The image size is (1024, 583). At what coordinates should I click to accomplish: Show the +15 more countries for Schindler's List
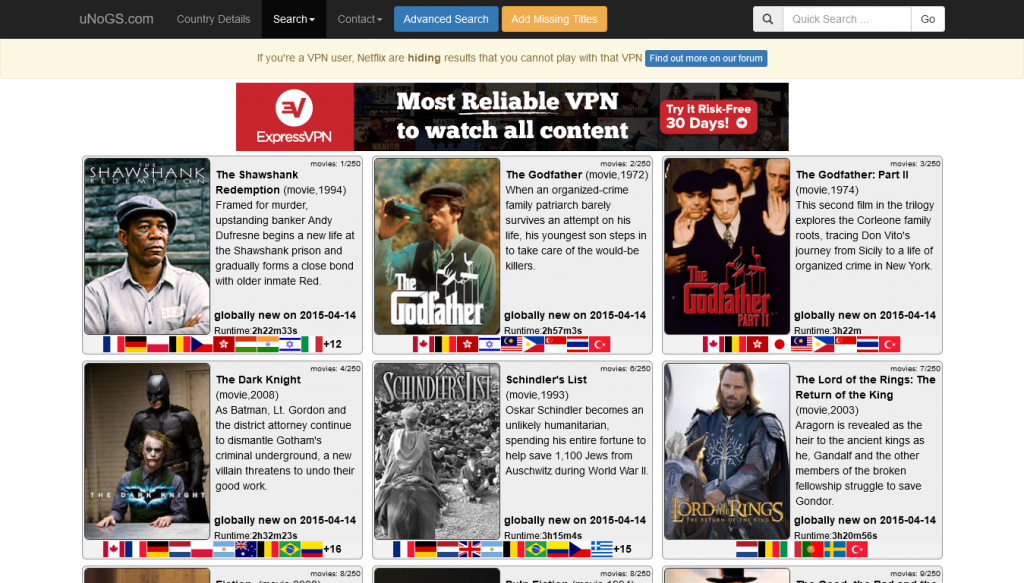pyautogui.click(x=623, y=549)
